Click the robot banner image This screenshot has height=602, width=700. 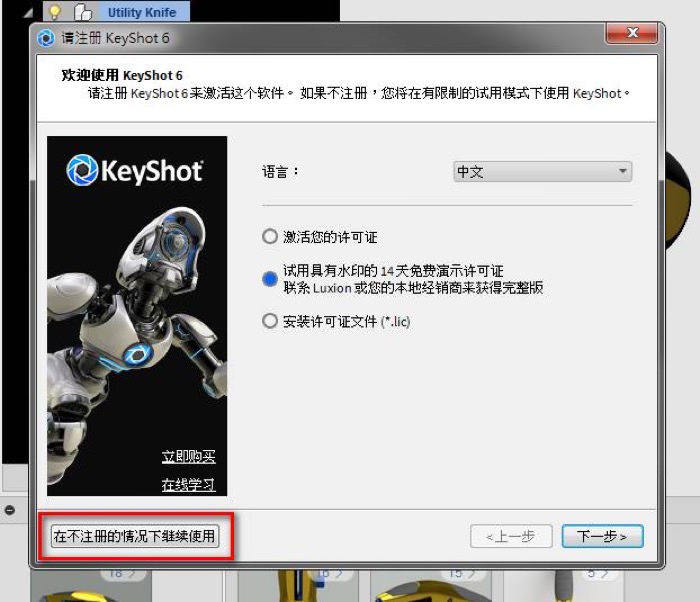point(137,316)
